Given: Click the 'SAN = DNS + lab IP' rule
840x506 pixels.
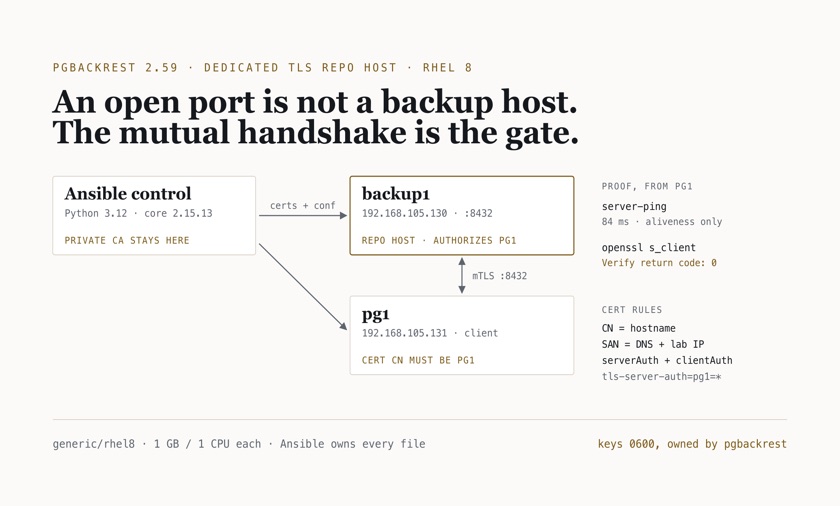Looking at the screenshot, I should (x=652, y=344).
